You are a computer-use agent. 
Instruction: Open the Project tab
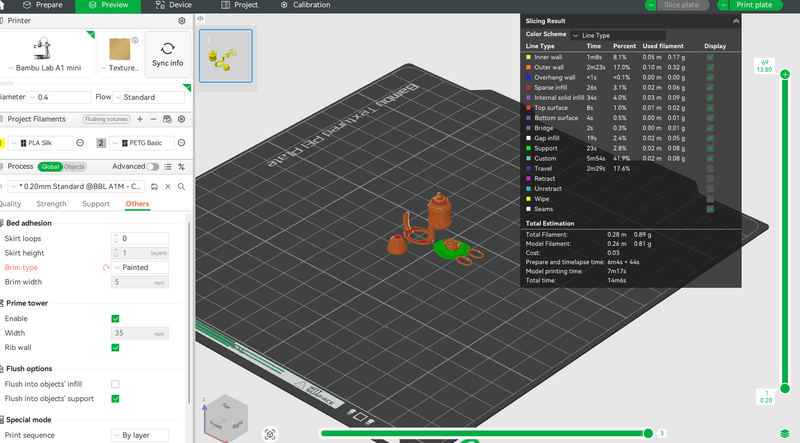pos(239,5)
